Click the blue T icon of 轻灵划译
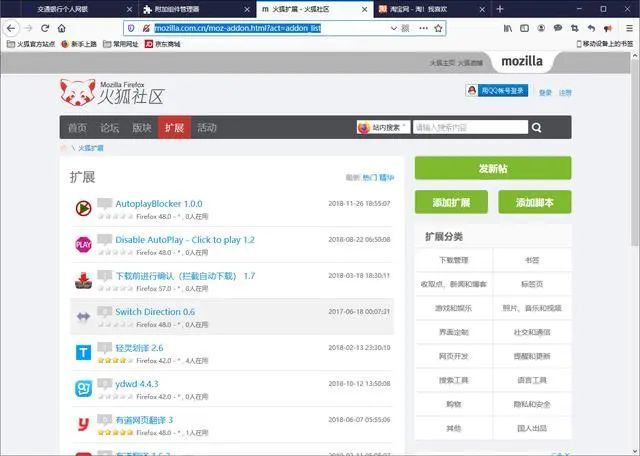Viewport: 640px width, 456px height. point(83,352)
